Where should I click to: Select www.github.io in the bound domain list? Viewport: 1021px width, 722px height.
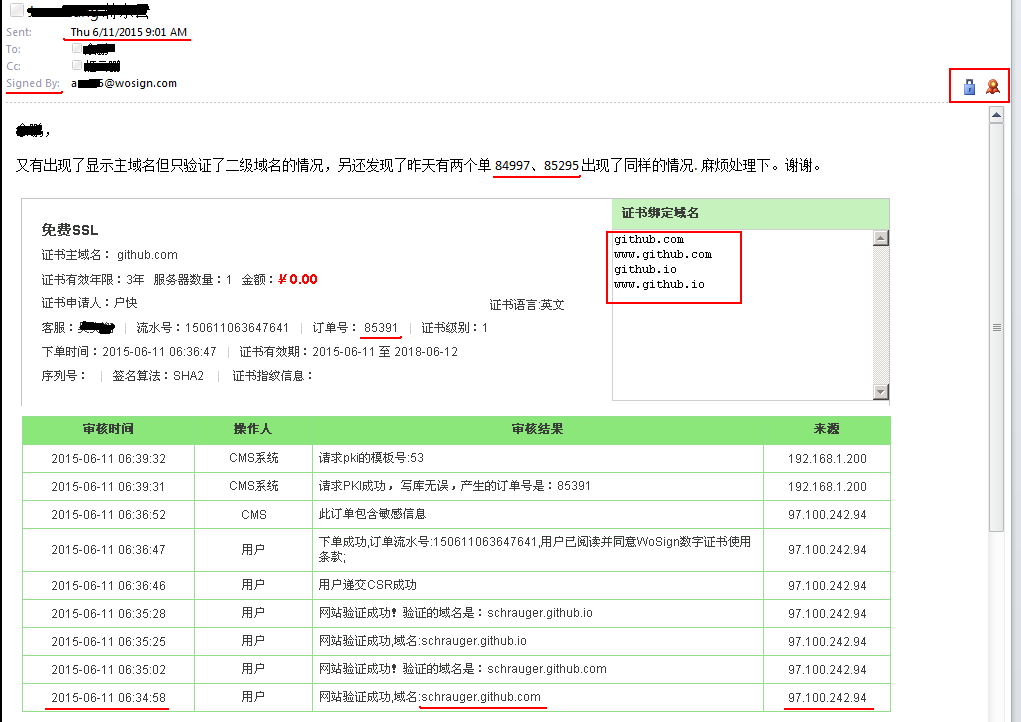pos(659,285)
